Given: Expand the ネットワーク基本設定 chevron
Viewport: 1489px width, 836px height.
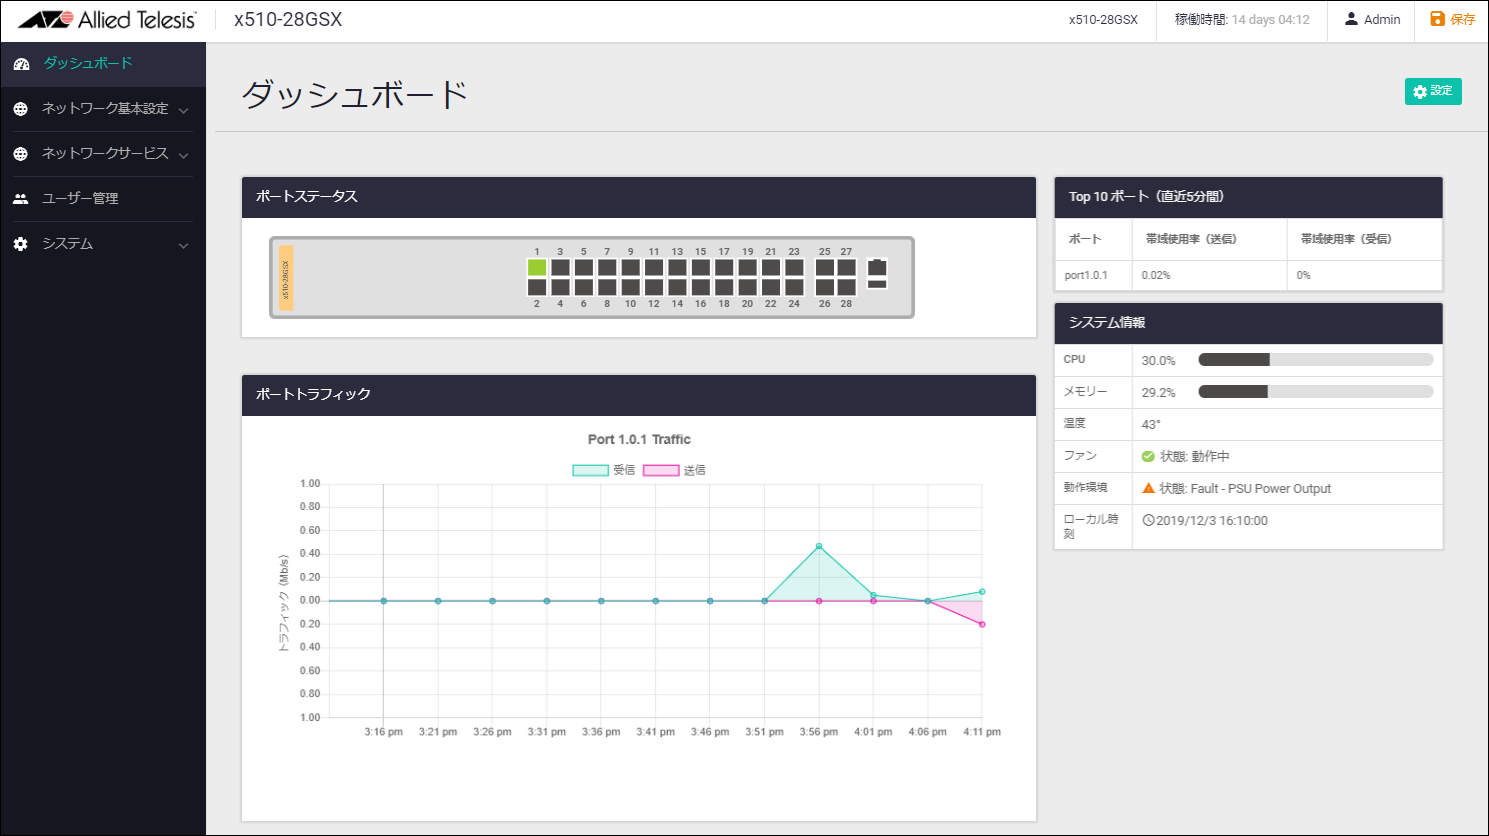Looking at the screenshot, I should (x=183, y=110).
